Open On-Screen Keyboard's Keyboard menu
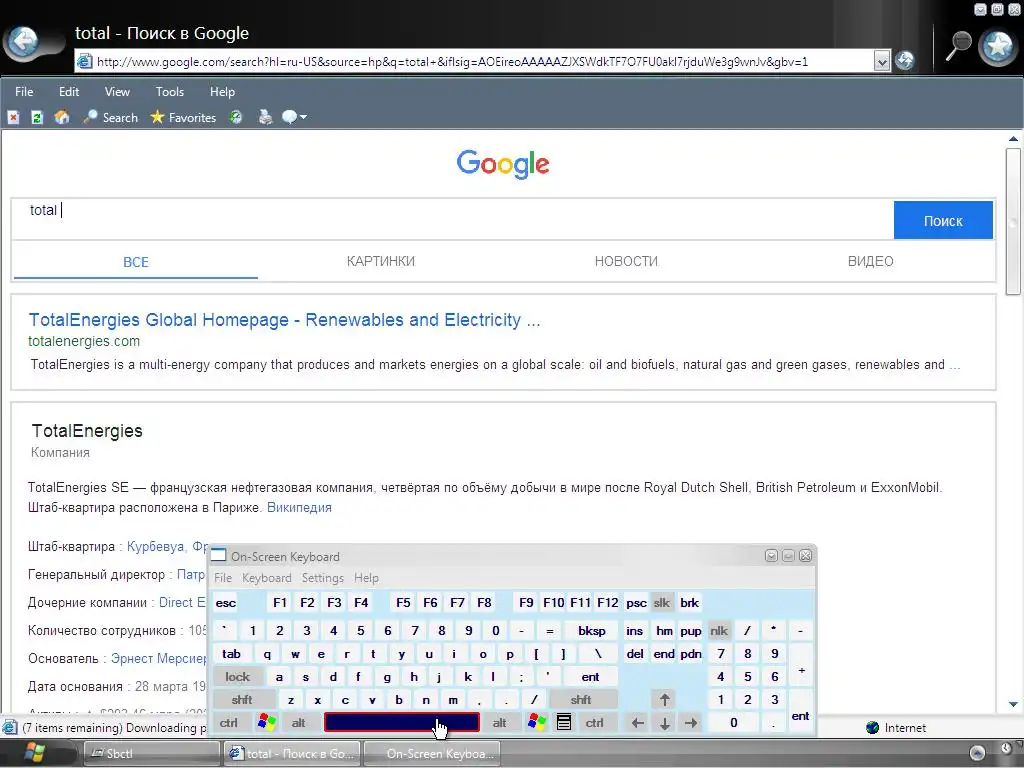 click(266, 578)
